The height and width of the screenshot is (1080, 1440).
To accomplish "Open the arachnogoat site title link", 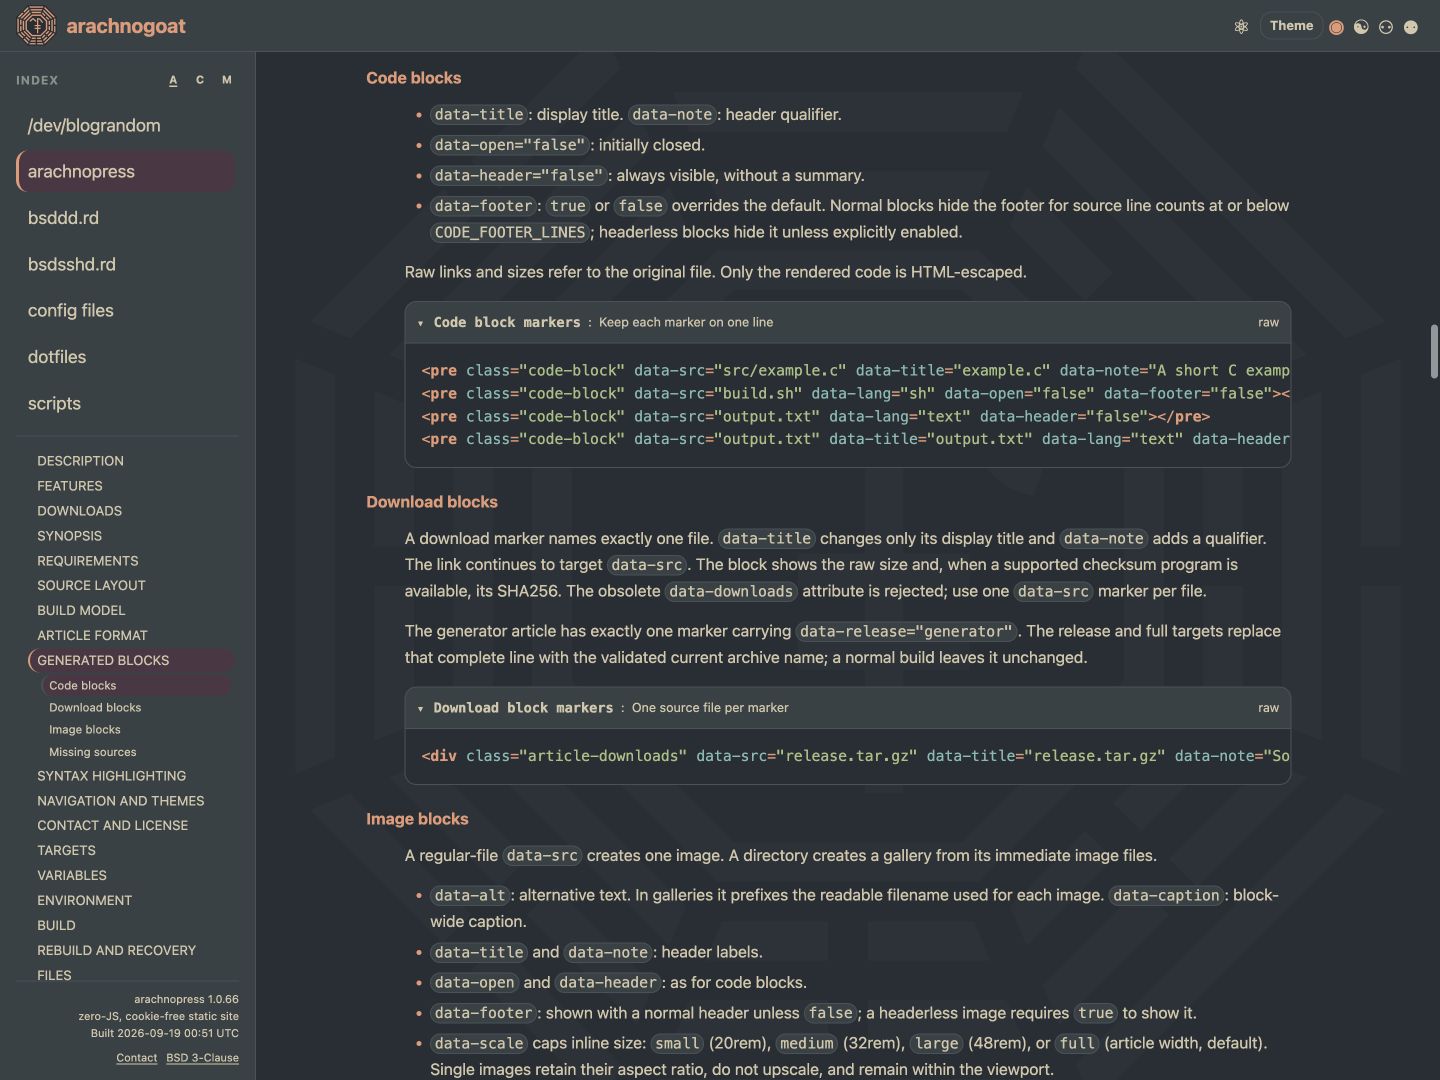I will point(126,26).
